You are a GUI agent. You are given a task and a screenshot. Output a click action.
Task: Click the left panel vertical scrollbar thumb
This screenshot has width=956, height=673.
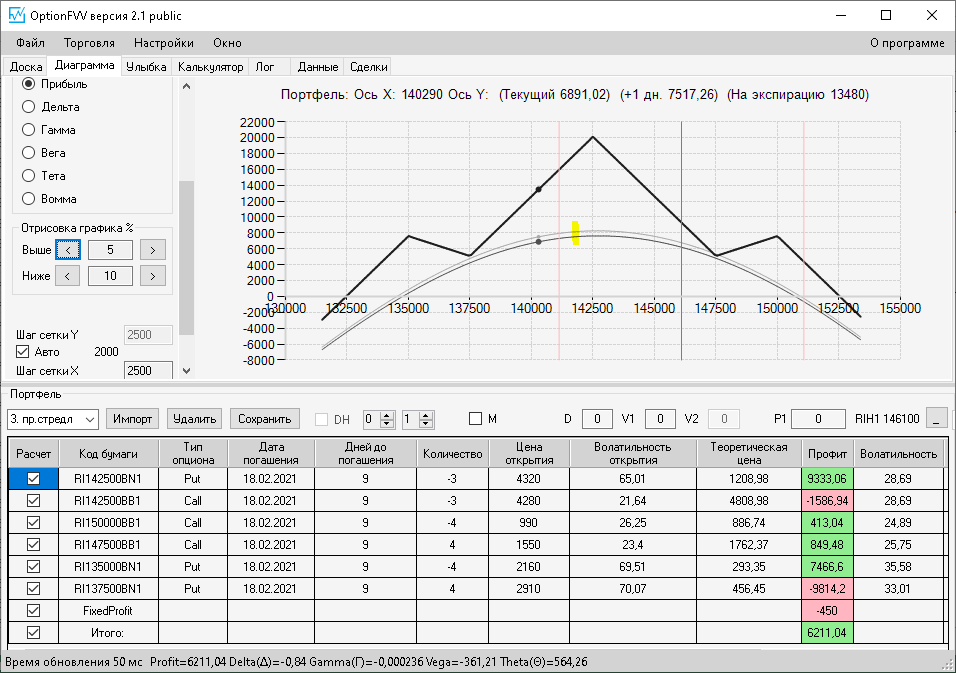click(187, 258)
